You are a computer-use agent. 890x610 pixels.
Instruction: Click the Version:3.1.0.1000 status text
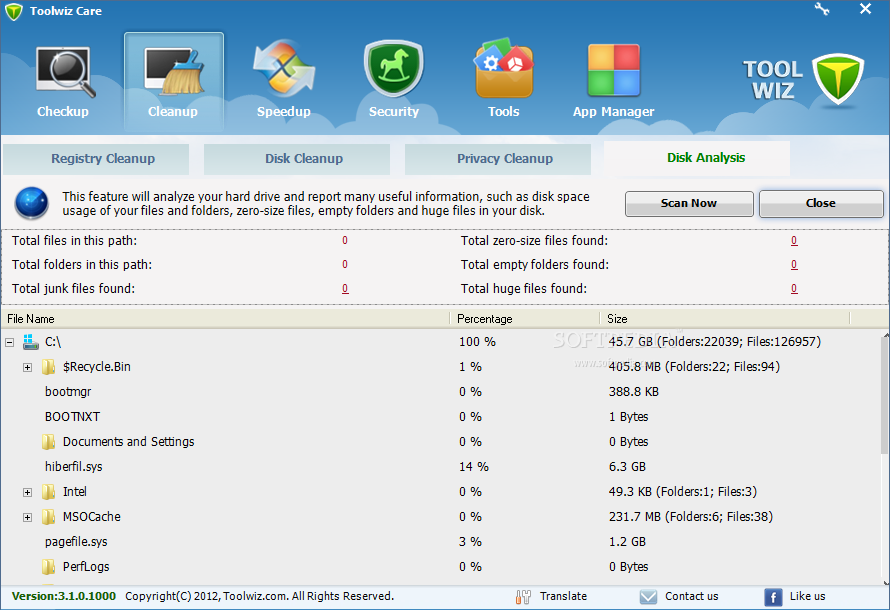click(64, 596)
